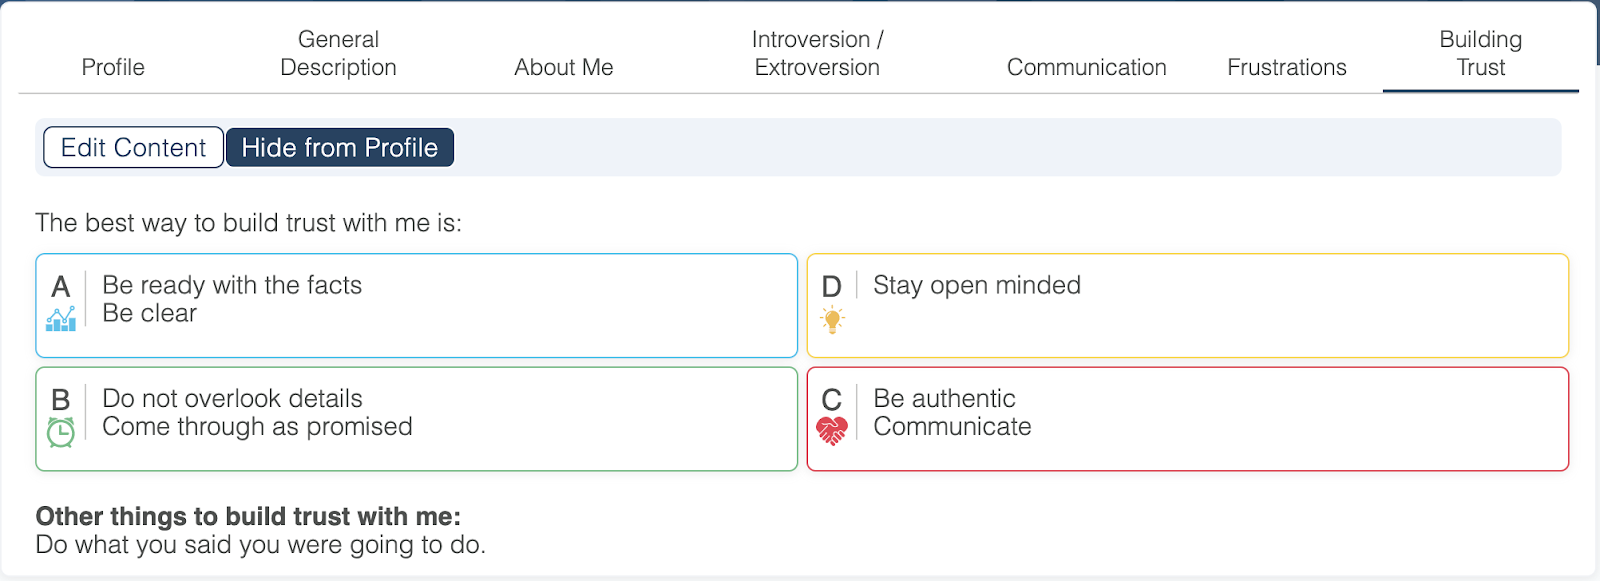Click the "Be ready with the facts" text
Image resolution: width=1600 pixels, height=581 pixels.
[x=232, y=285]
